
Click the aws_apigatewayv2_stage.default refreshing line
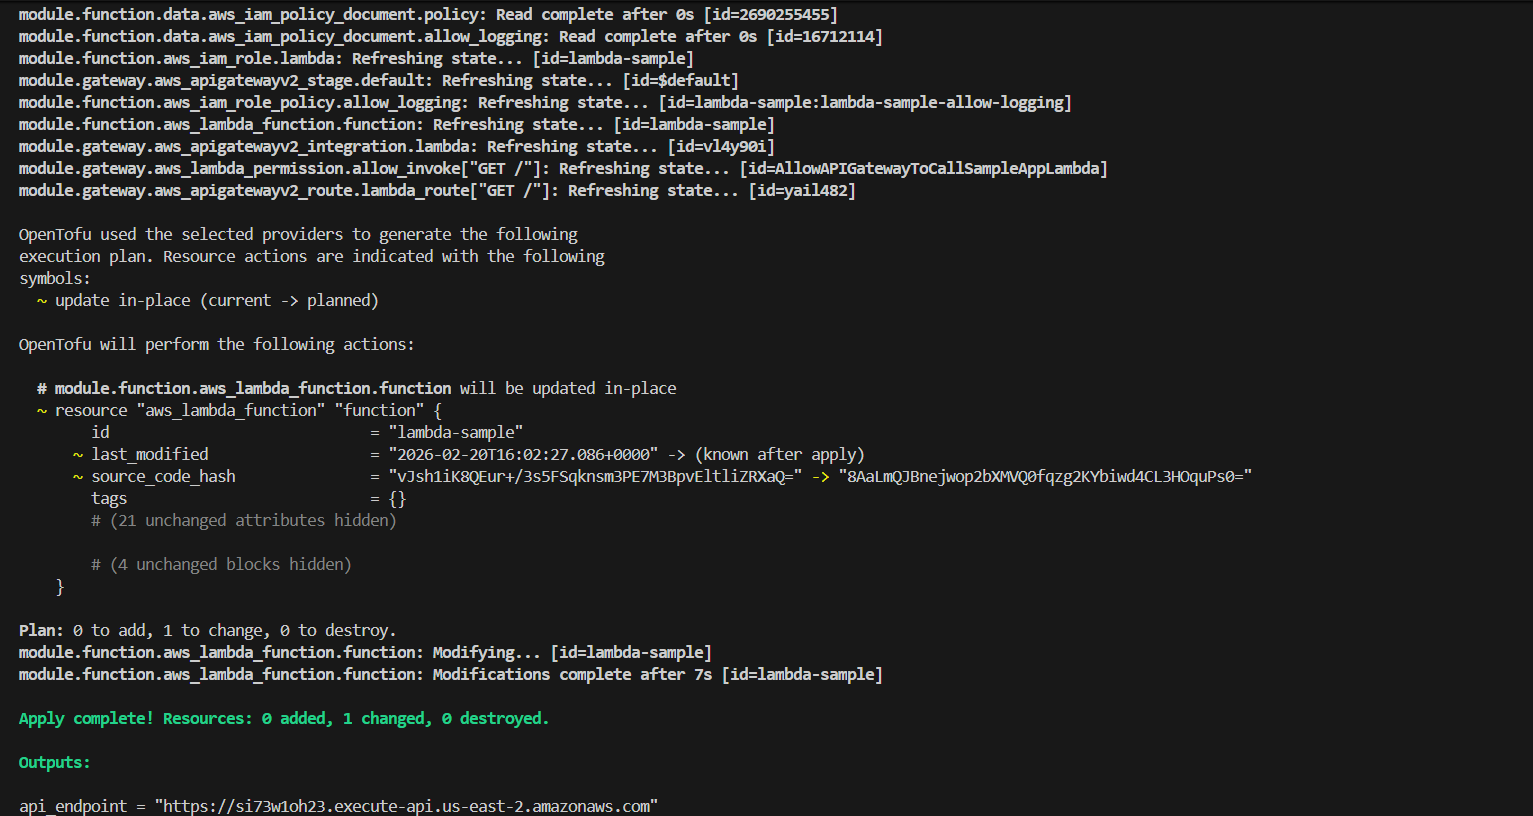(378, 80)
